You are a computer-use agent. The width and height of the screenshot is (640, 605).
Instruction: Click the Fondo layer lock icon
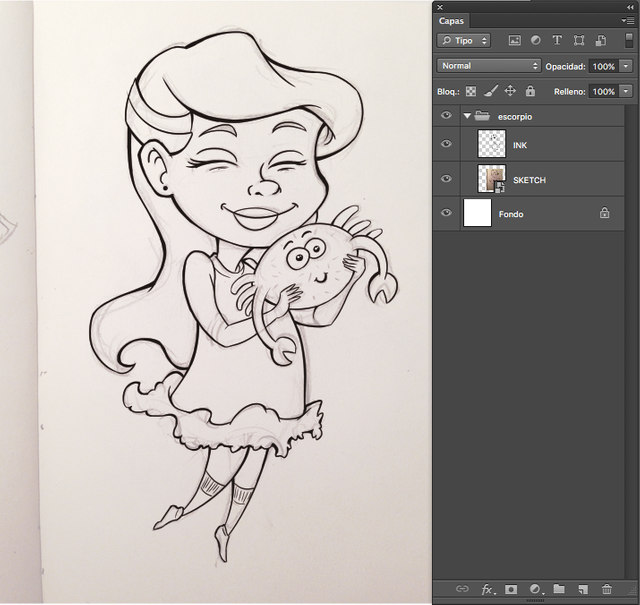coord(604,213)
